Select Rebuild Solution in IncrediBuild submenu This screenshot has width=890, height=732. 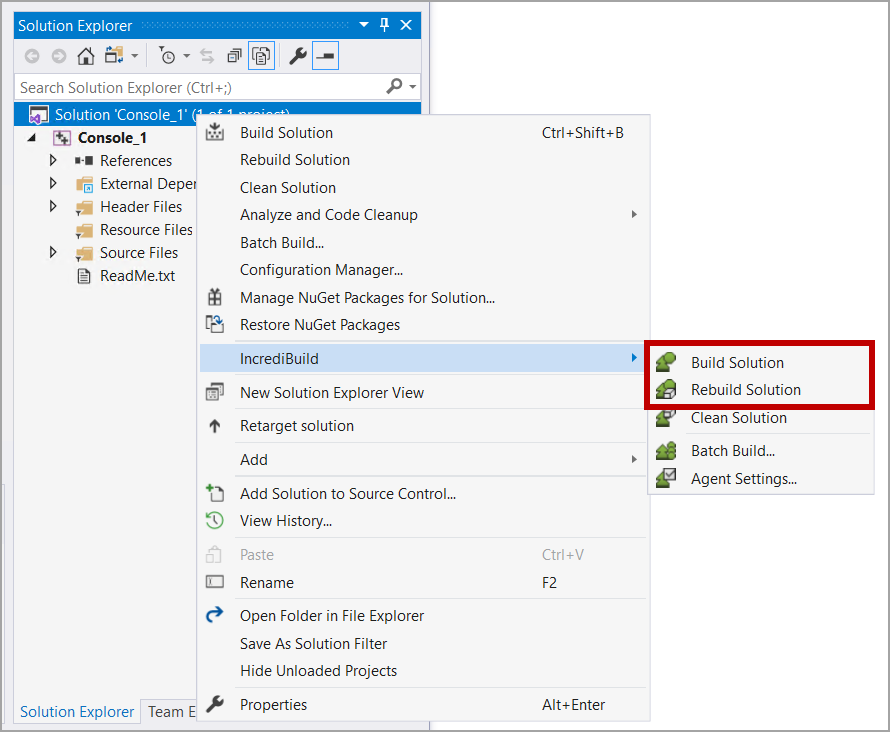tap(745, 390)
